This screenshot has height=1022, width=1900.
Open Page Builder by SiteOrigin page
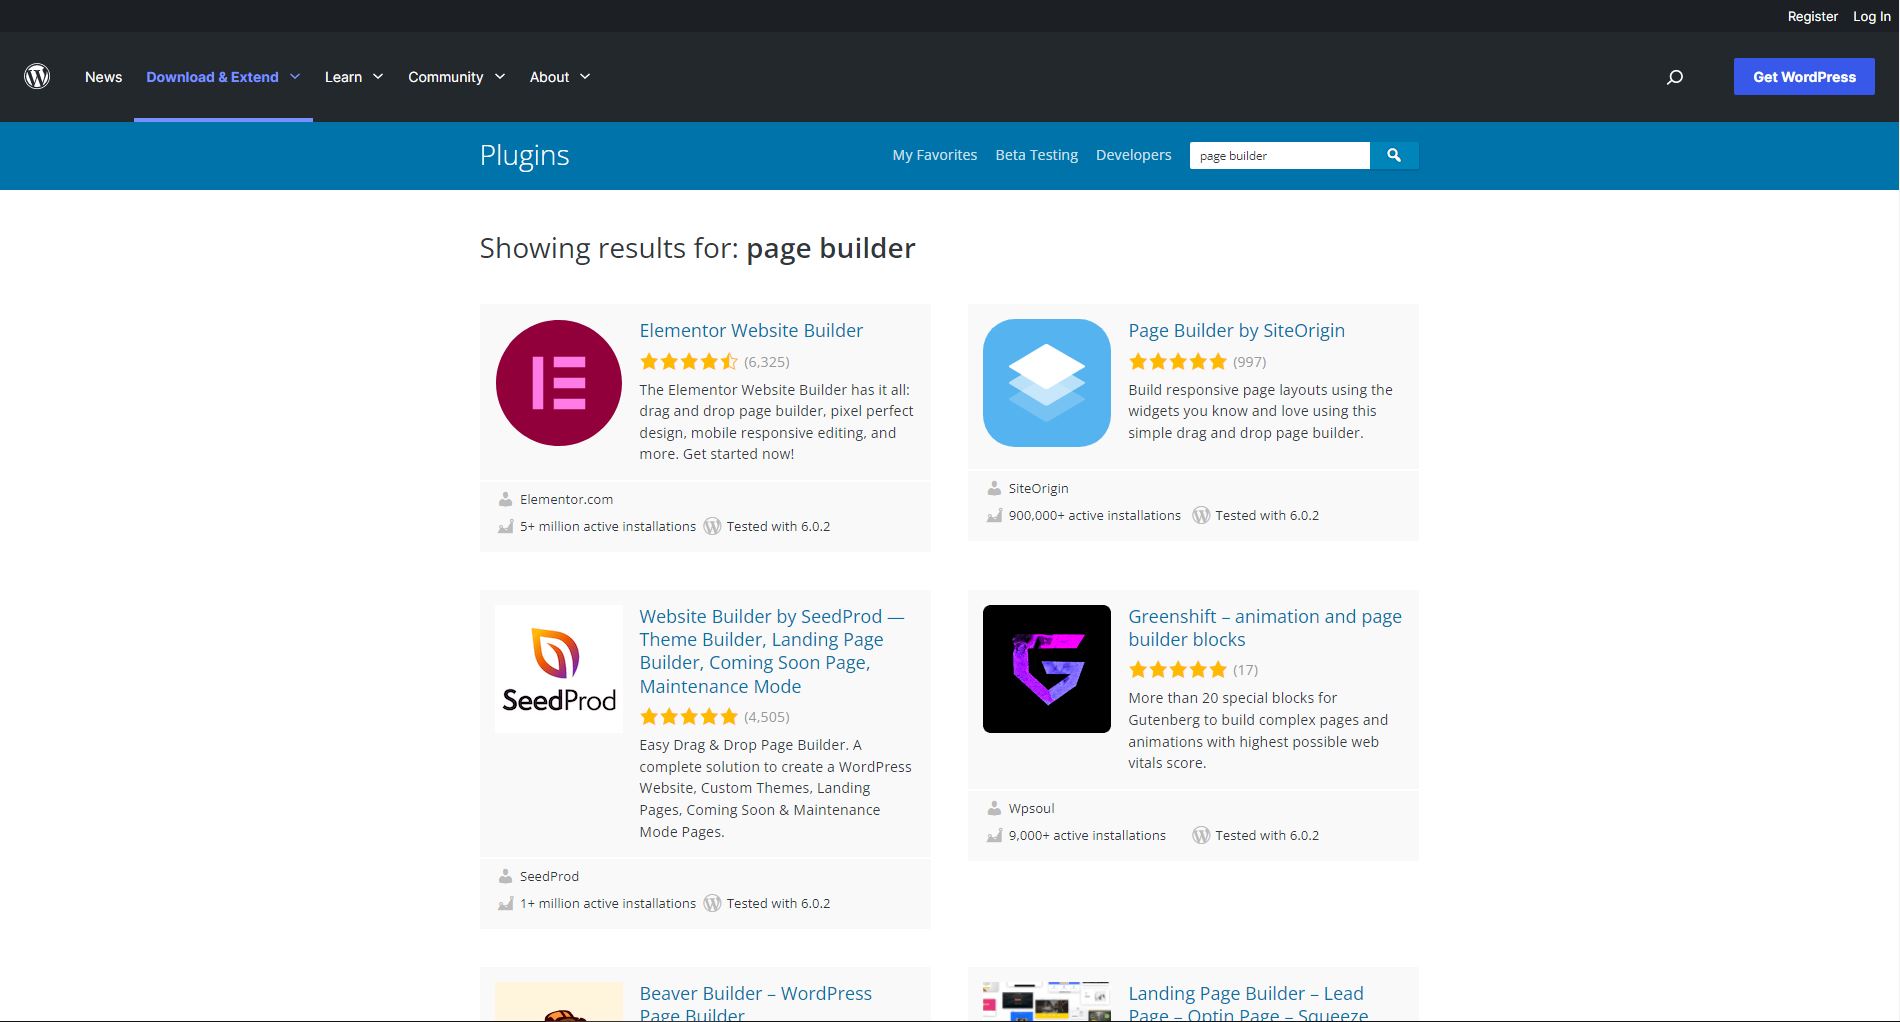[x=1236, y=330]
